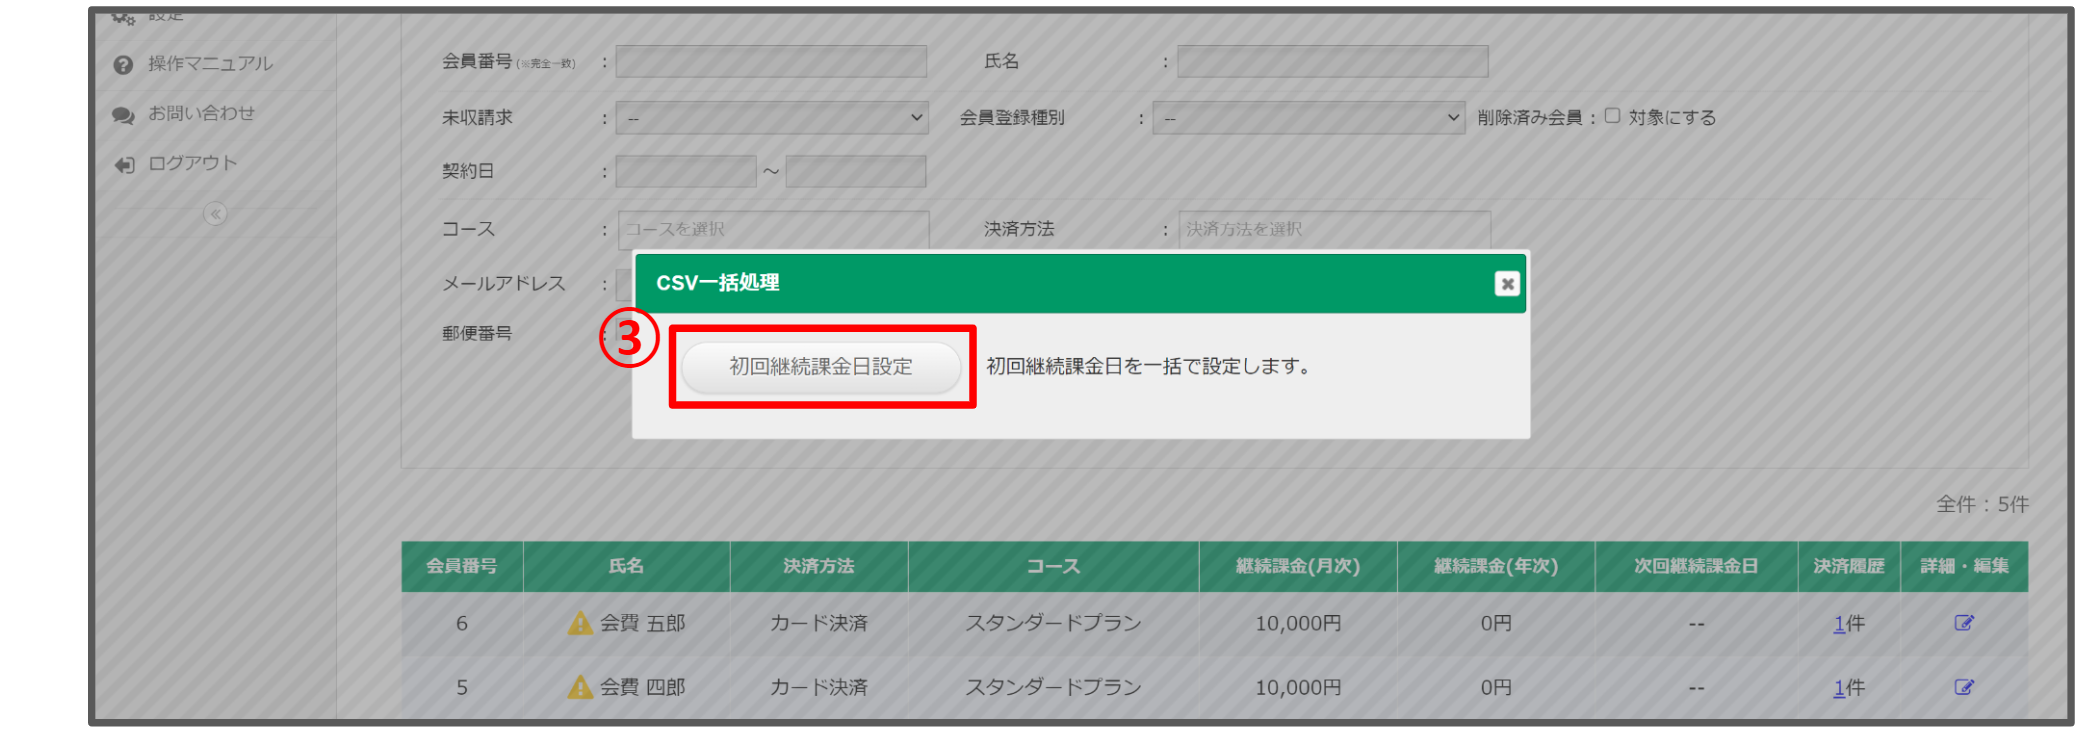The width and height of the screenshot is (2082, 738).
Task: Tick the 削除済み会員 対象にする checkbox
Action: [x=1612, y=116]
